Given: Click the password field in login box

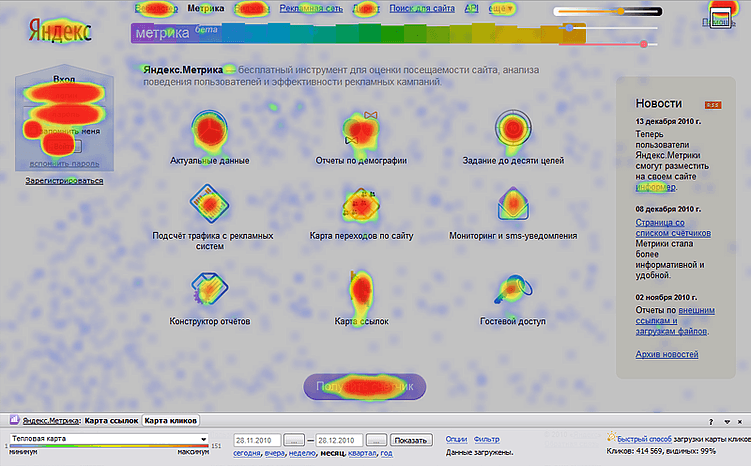Looking at the screenshot, I should 64,114.
